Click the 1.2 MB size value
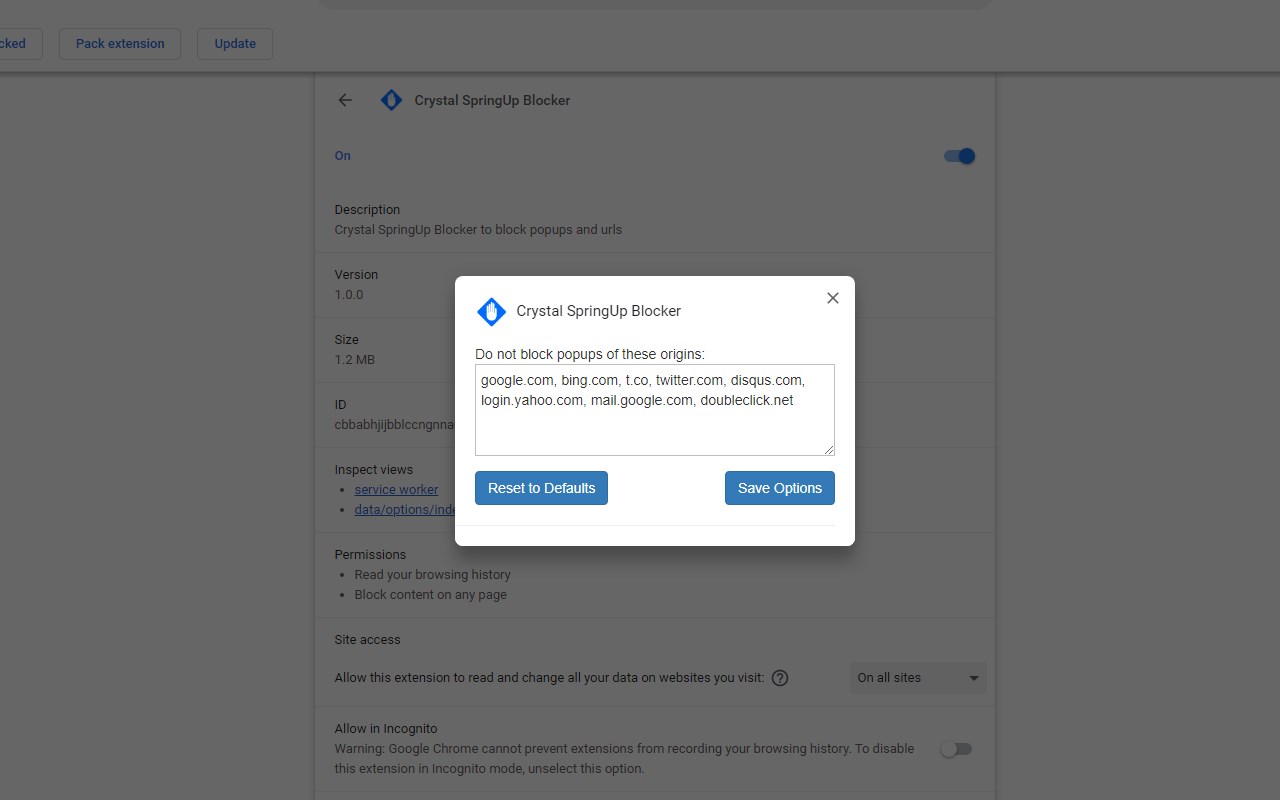 click(355, 360)
